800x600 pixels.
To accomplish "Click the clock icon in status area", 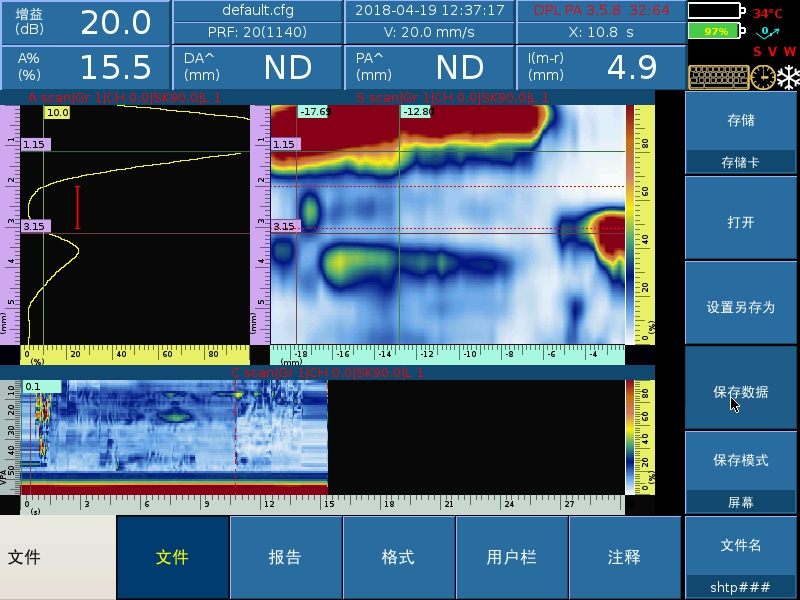I will point(762,77).
